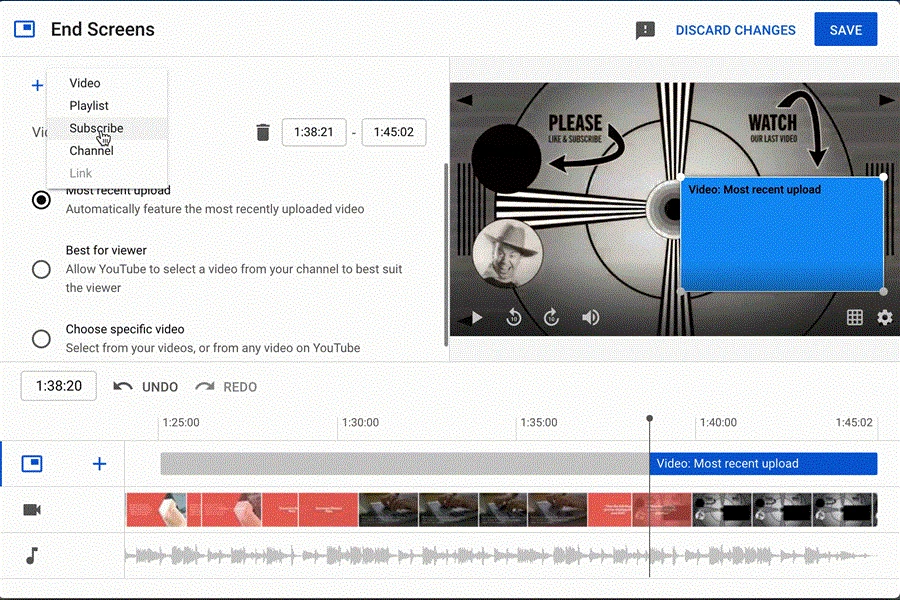Click the audio waveform track
Screen dimensions: 900x600
(x=502, y=556)
